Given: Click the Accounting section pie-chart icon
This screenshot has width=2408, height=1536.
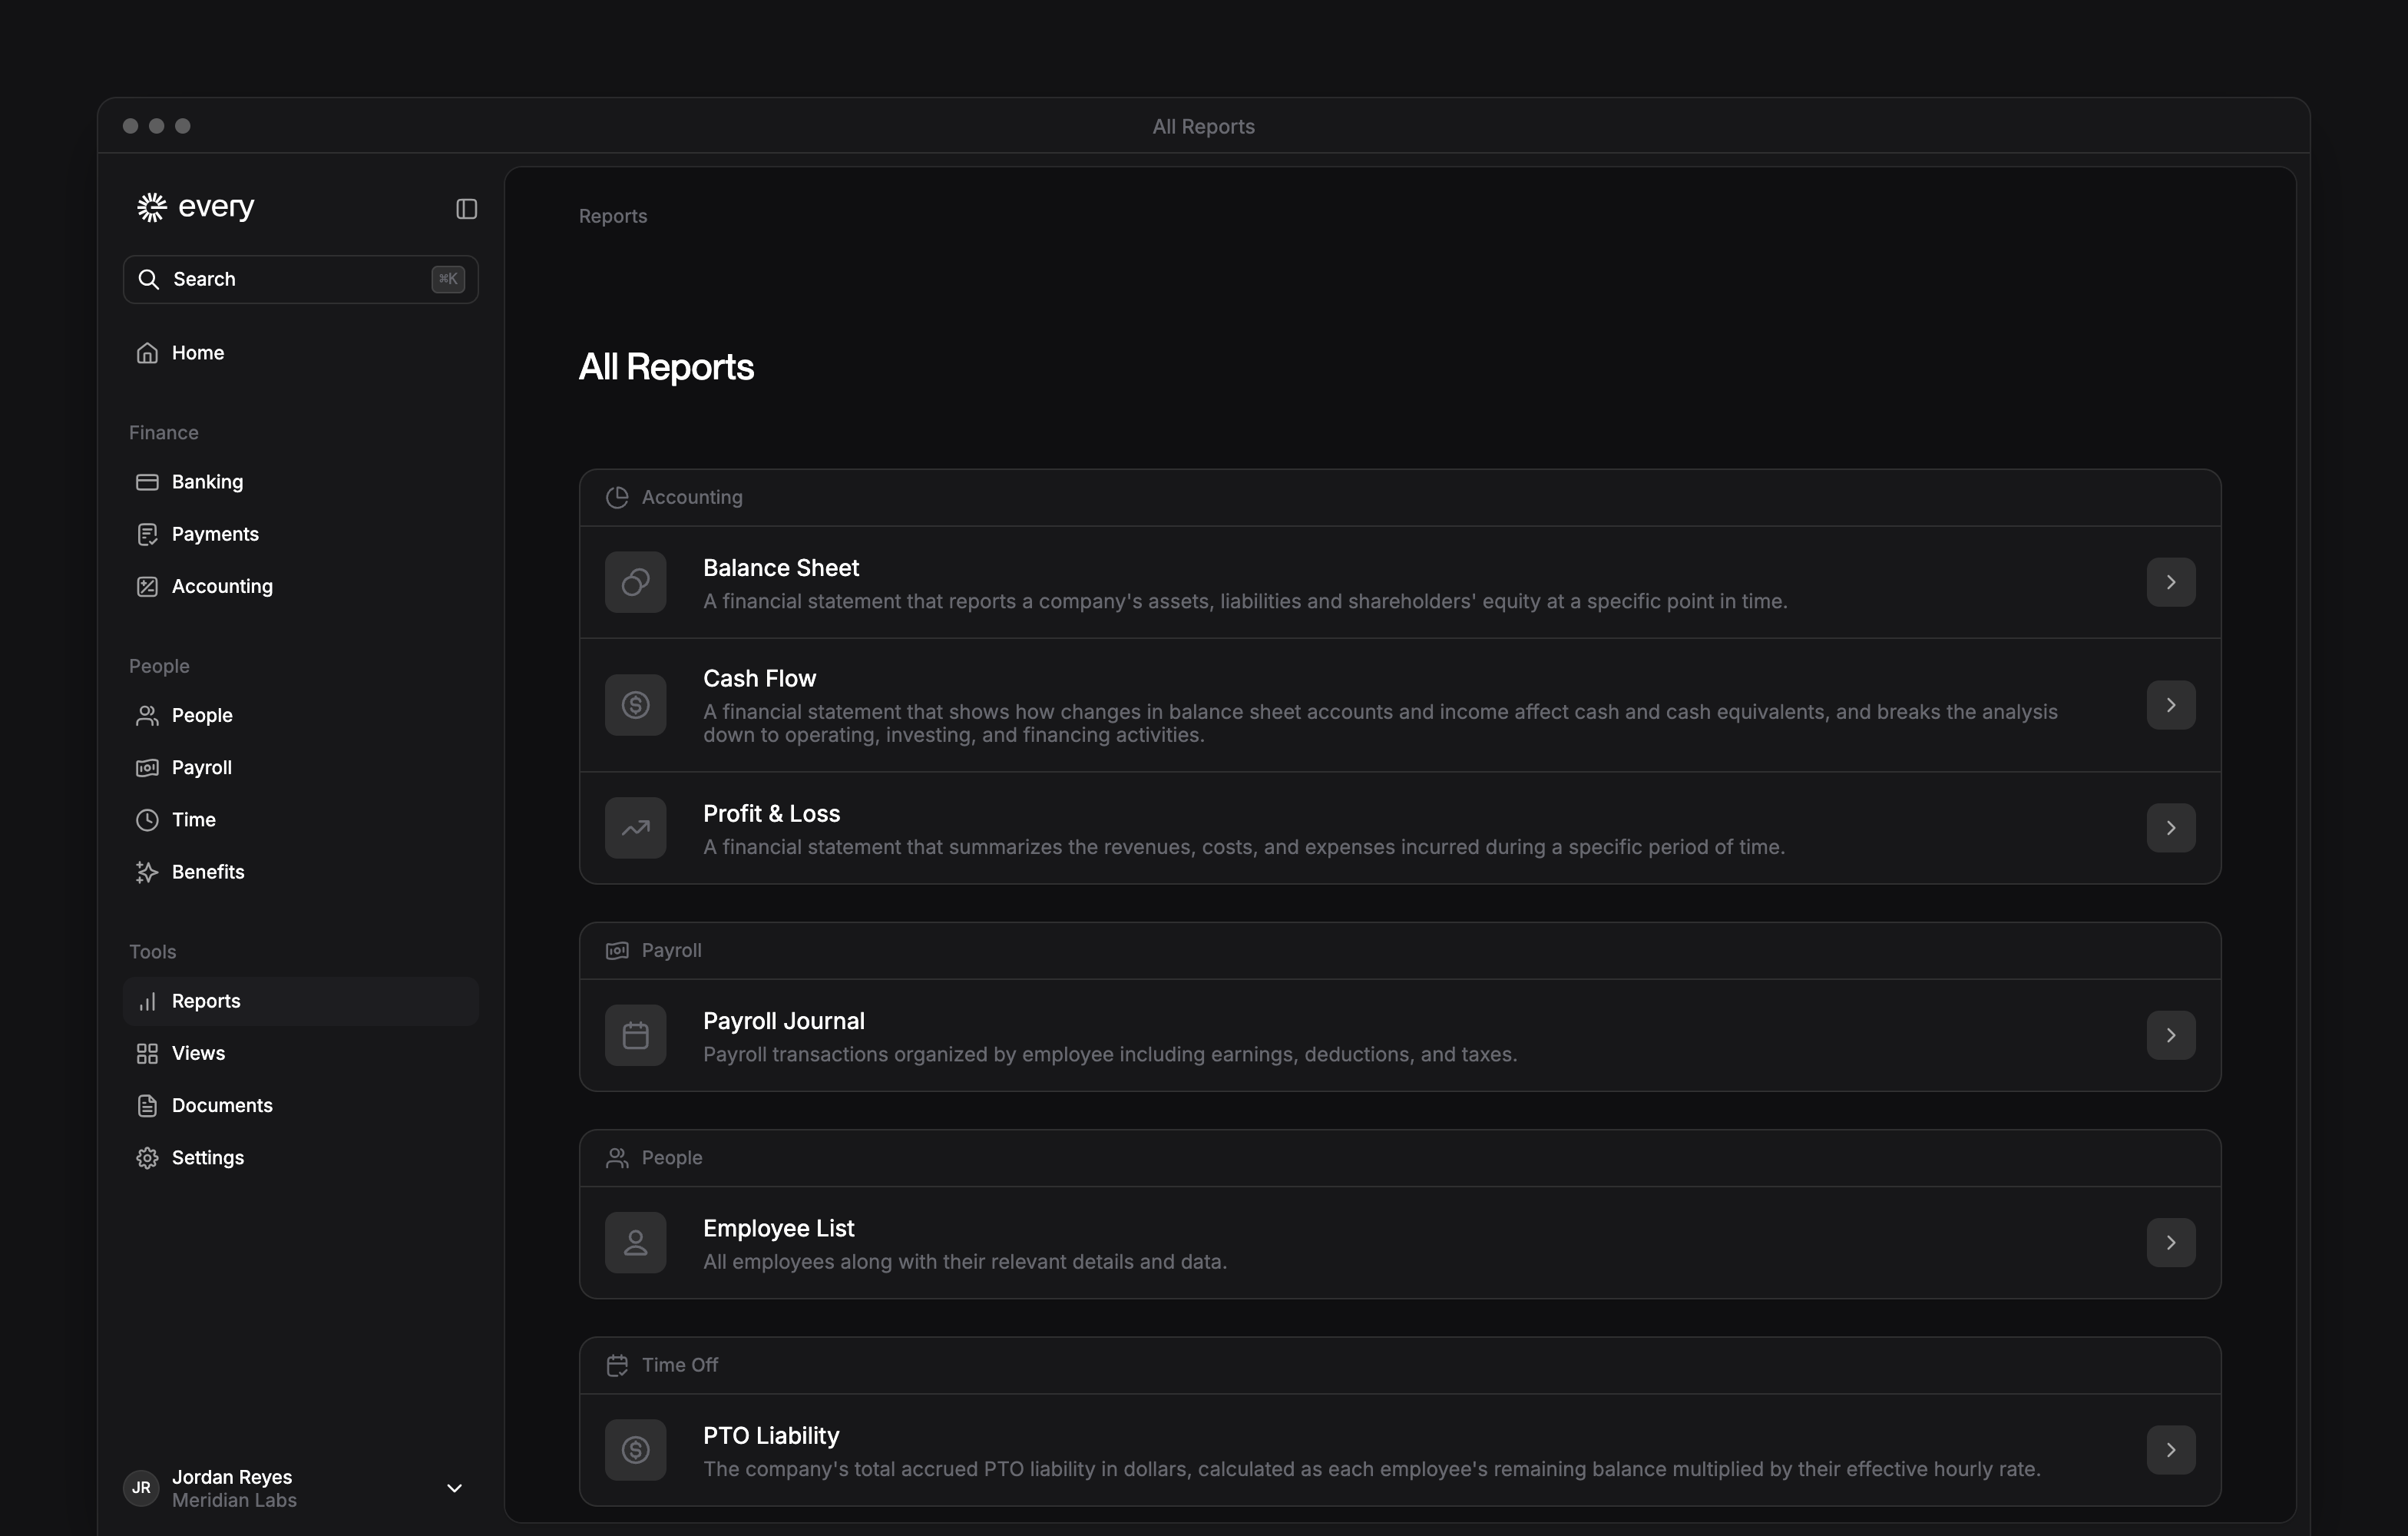Looking at the screenshot, I should pyautogui.click(x=617, y=497).
